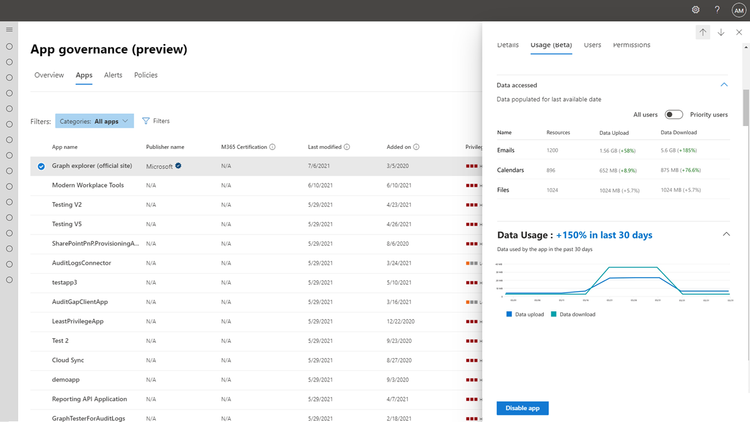
Task: Click the Resources column header
Action: tap(558, 133)
